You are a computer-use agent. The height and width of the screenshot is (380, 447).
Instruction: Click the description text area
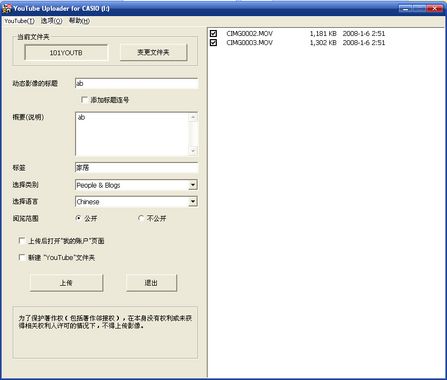tap(132, 134)
